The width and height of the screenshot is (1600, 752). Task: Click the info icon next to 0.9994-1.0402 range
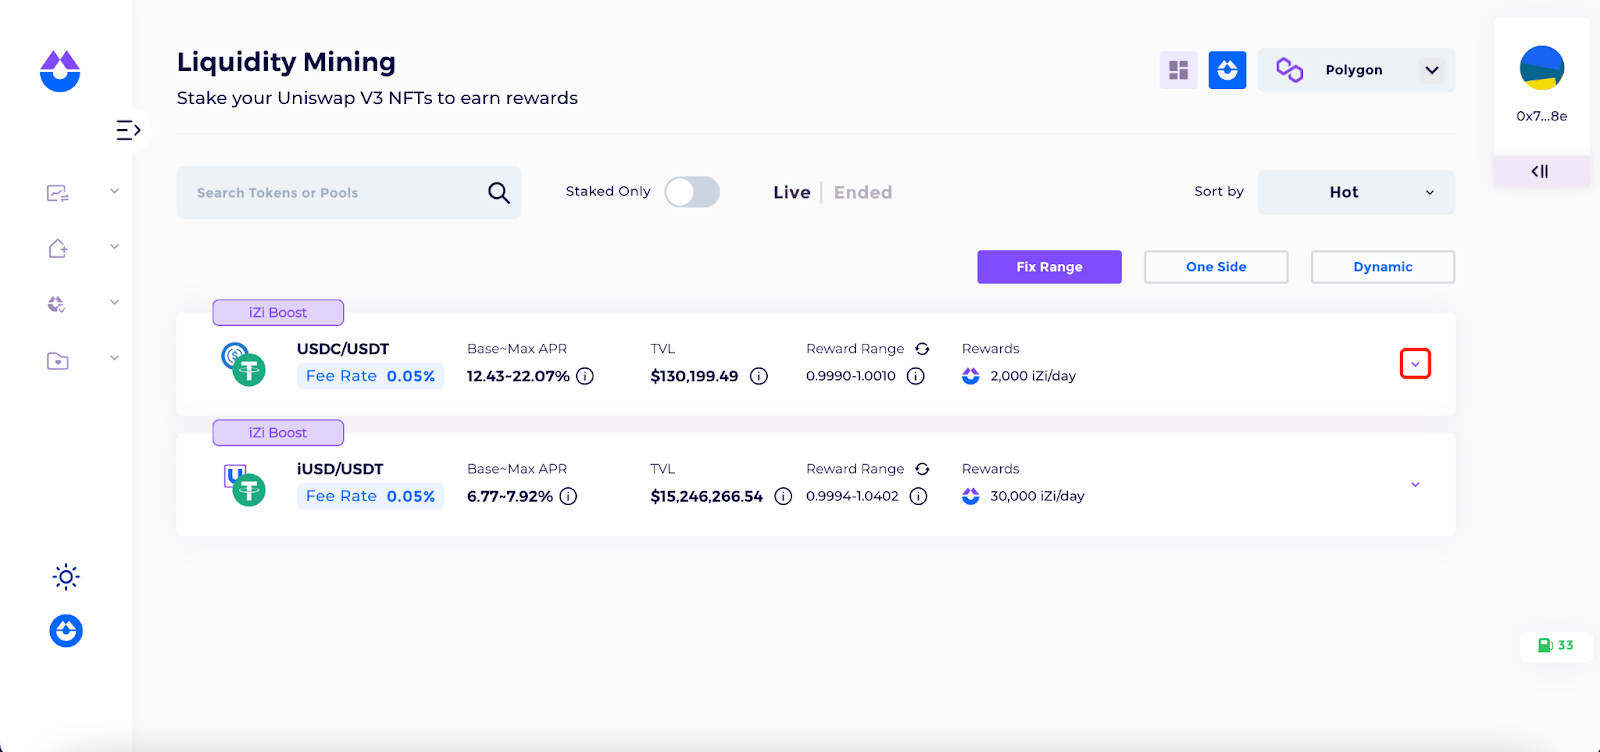(x=918, y=496)
